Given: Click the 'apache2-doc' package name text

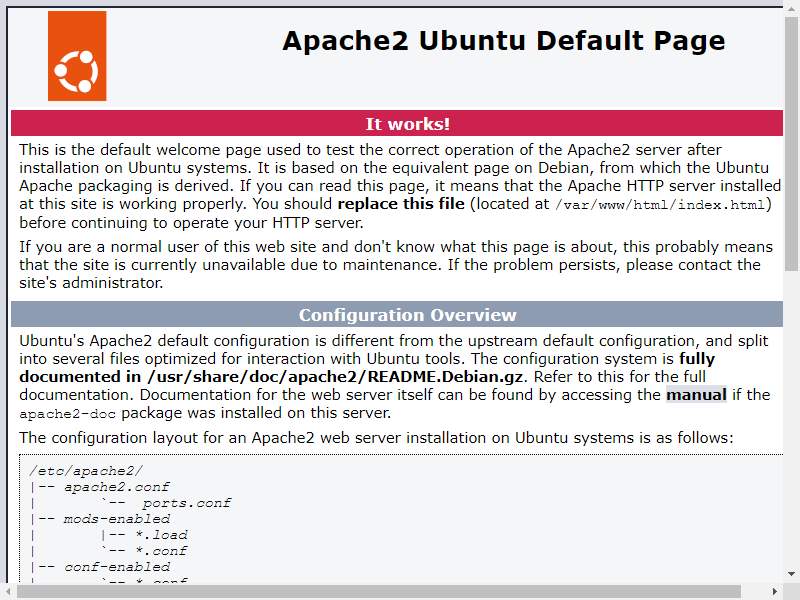Looking at the screenshot, I should pyautogui.click(x=67, y=414).
